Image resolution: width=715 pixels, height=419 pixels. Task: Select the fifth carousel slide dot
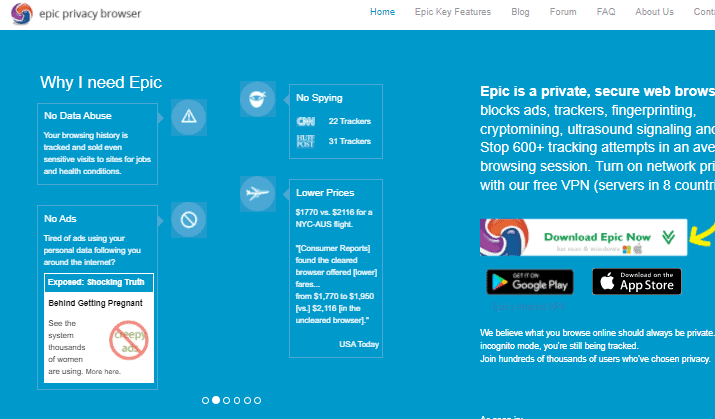point(247,400)
